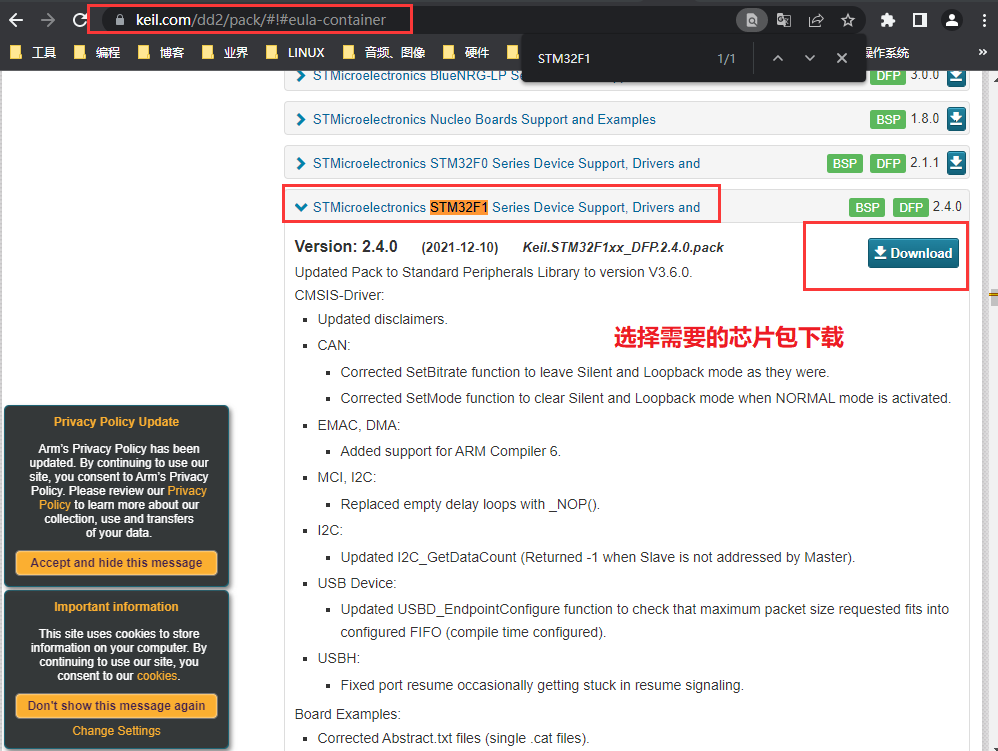Click the 2.4.0 version number on STM32F1 row

(x=947, y=207)
